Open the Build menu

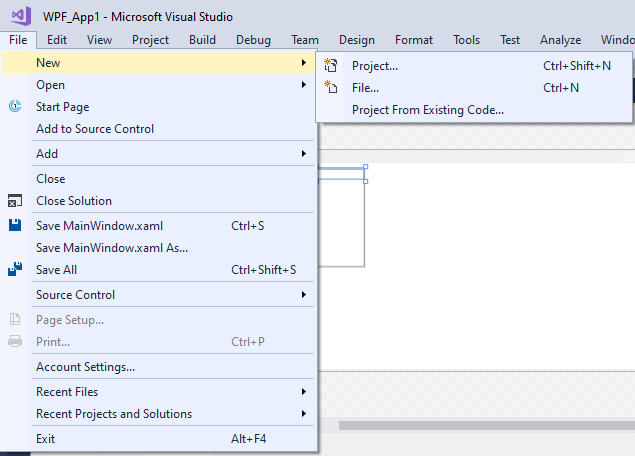(202, 40)
